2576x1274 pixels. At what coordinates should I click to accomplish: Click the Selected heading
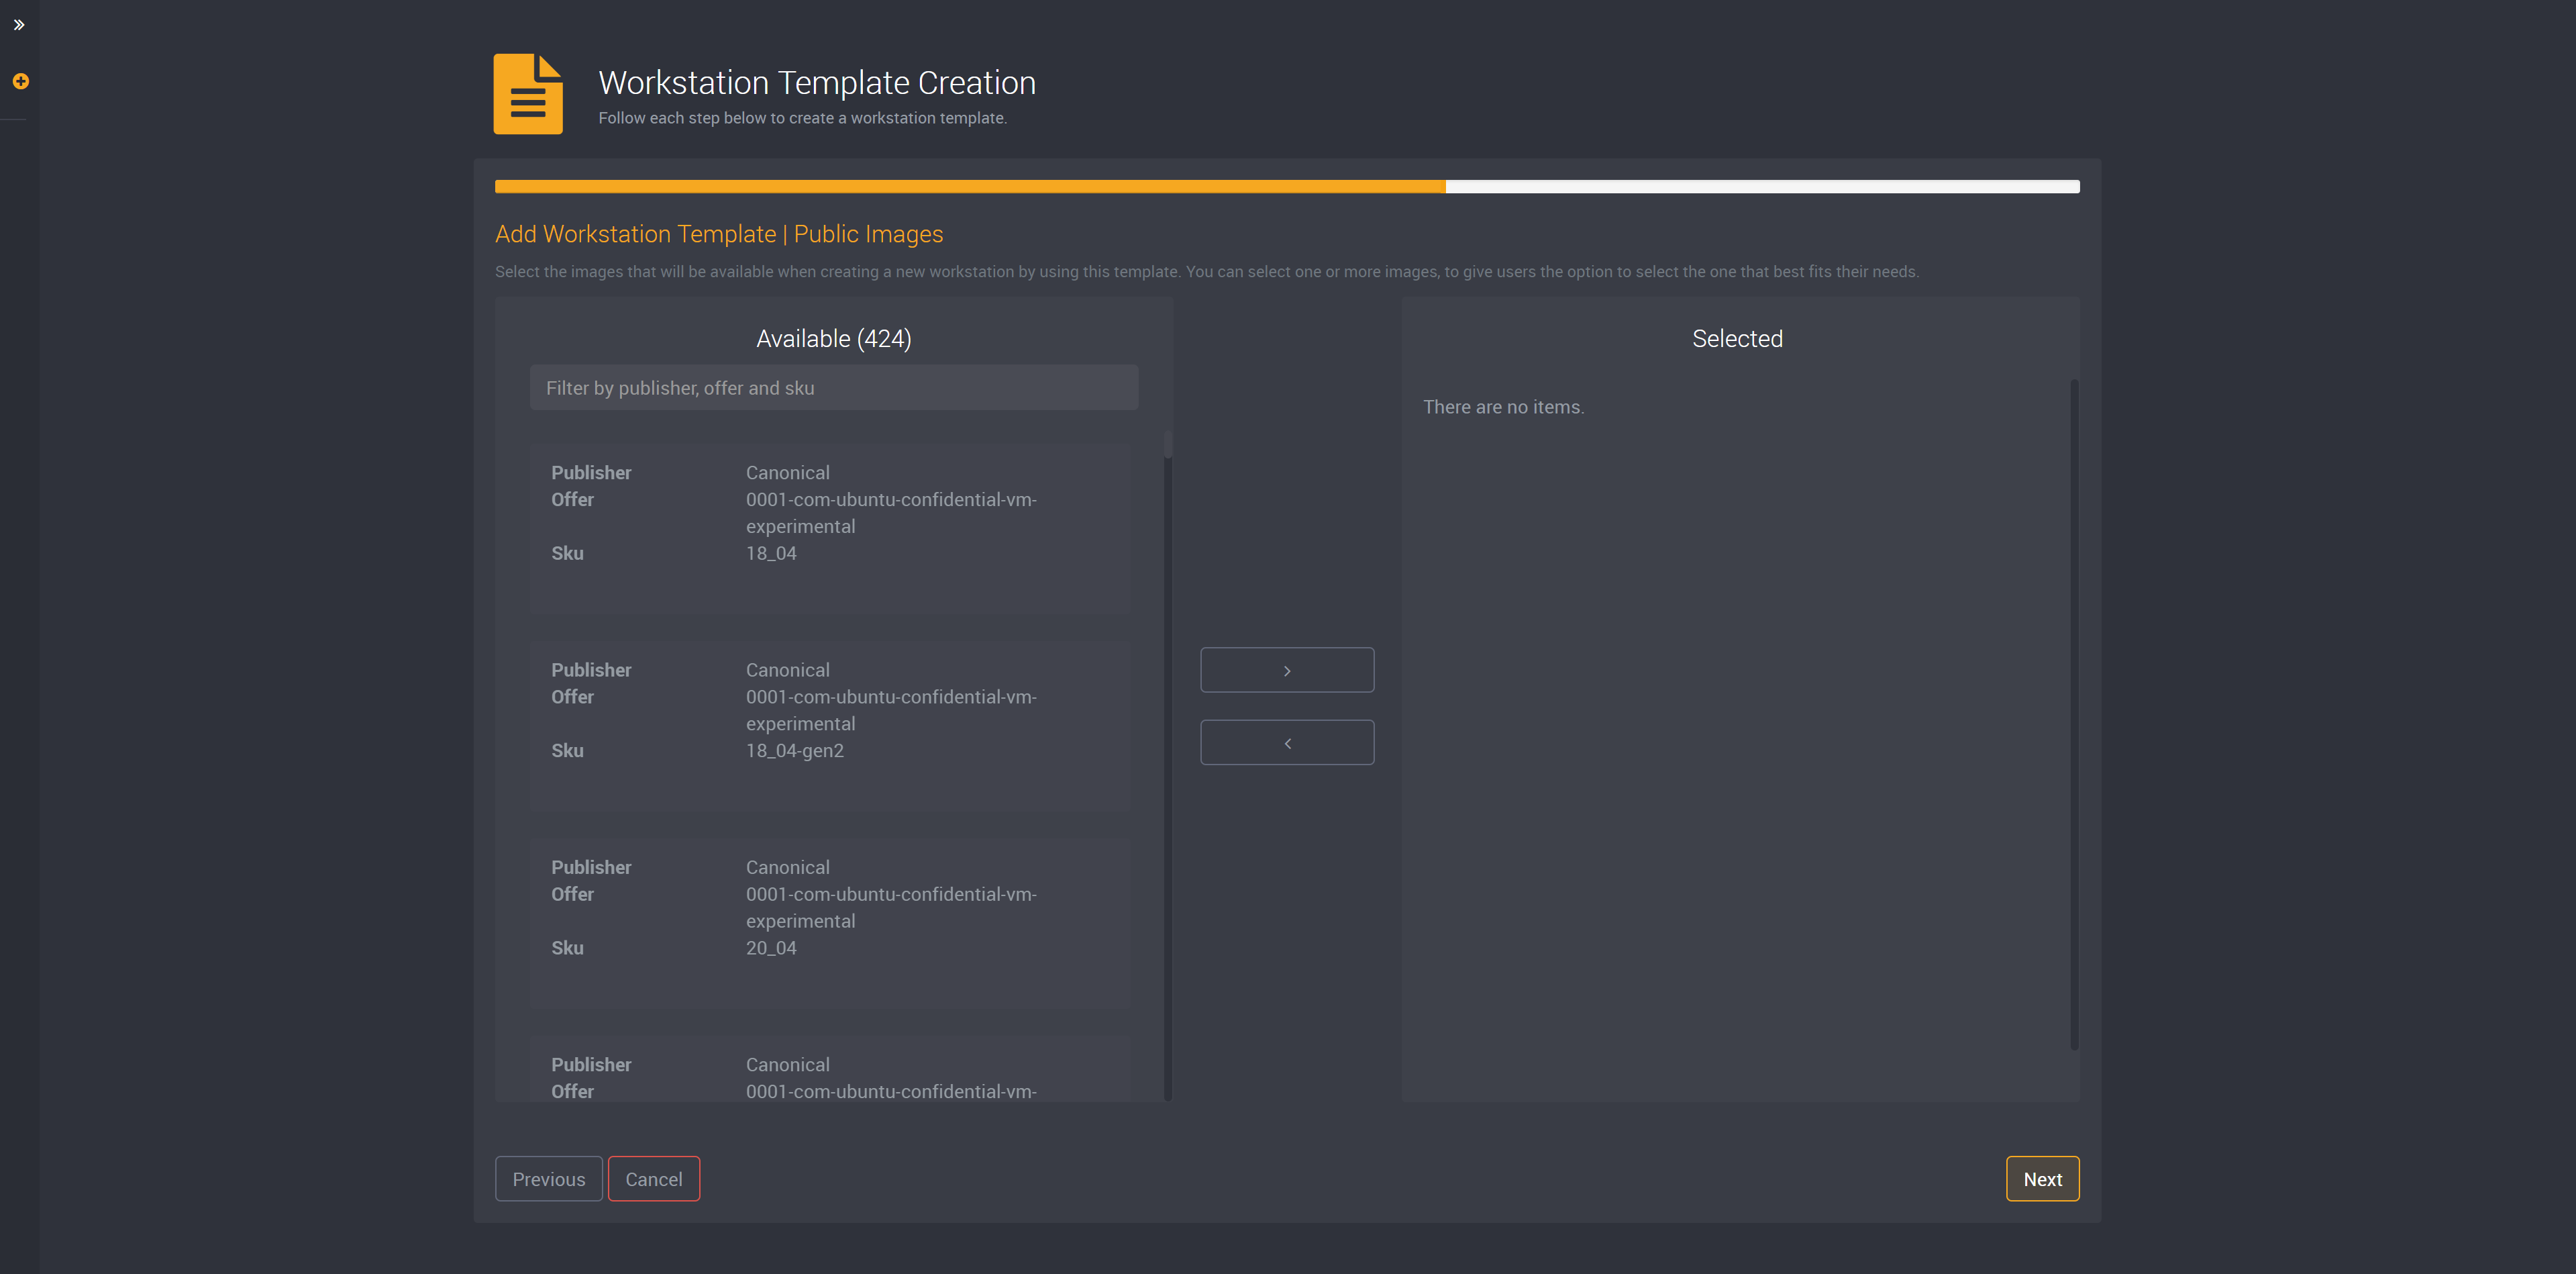[x=1737, y=339]
